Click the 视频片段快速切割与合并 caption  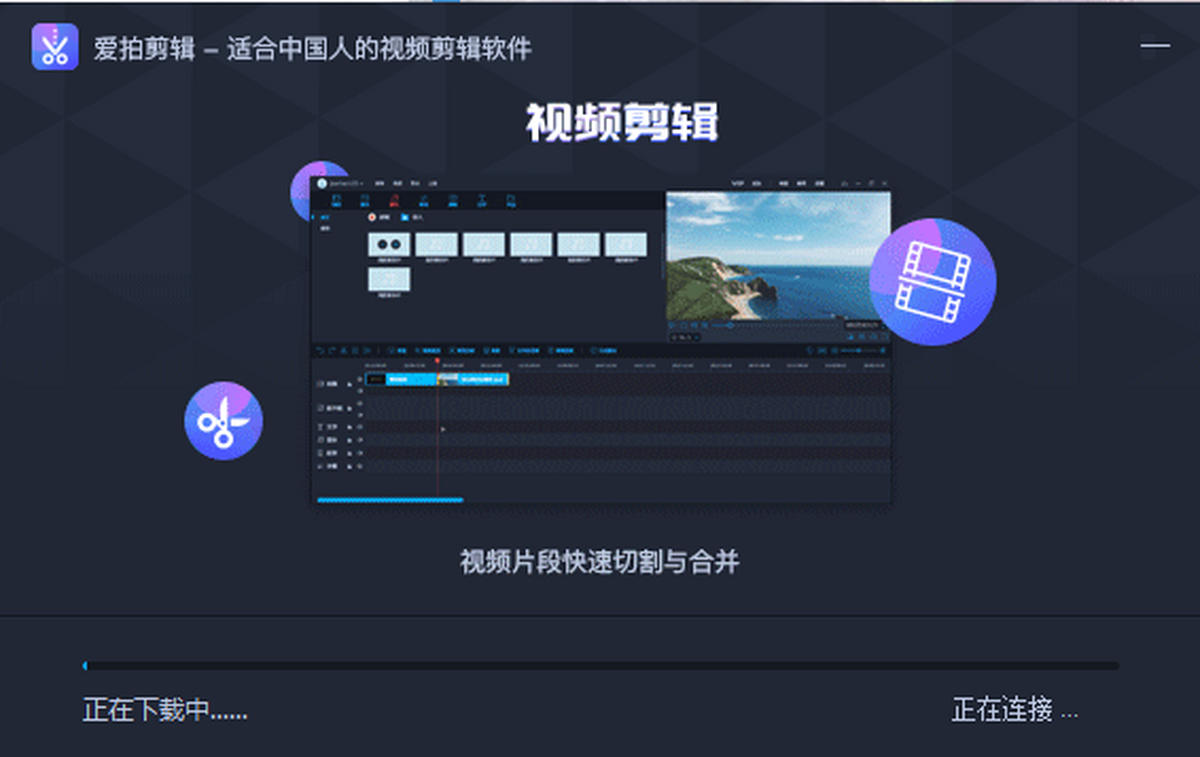(x=599, y=561)
